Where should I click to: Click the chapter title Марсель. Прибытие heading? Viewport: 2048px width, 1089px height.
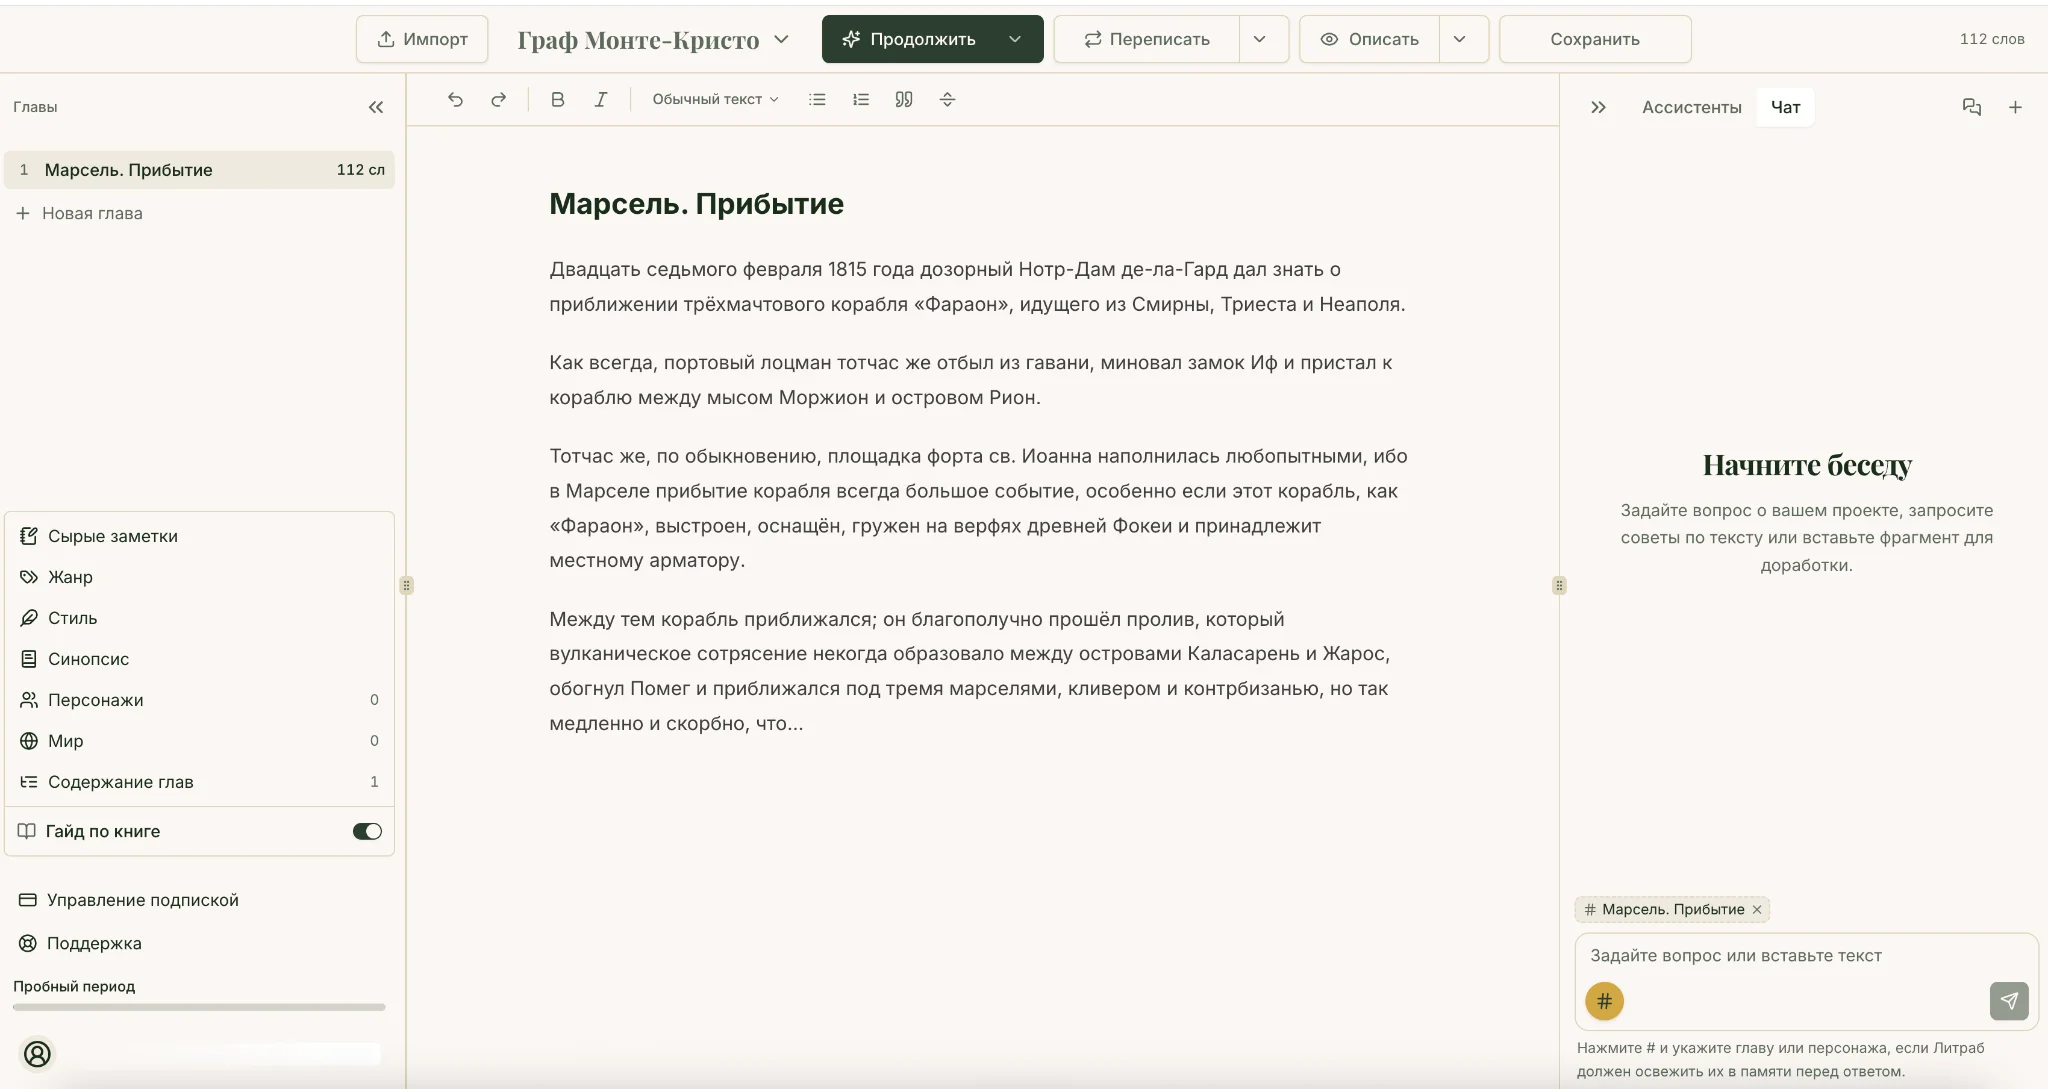[x=696, y=204]
